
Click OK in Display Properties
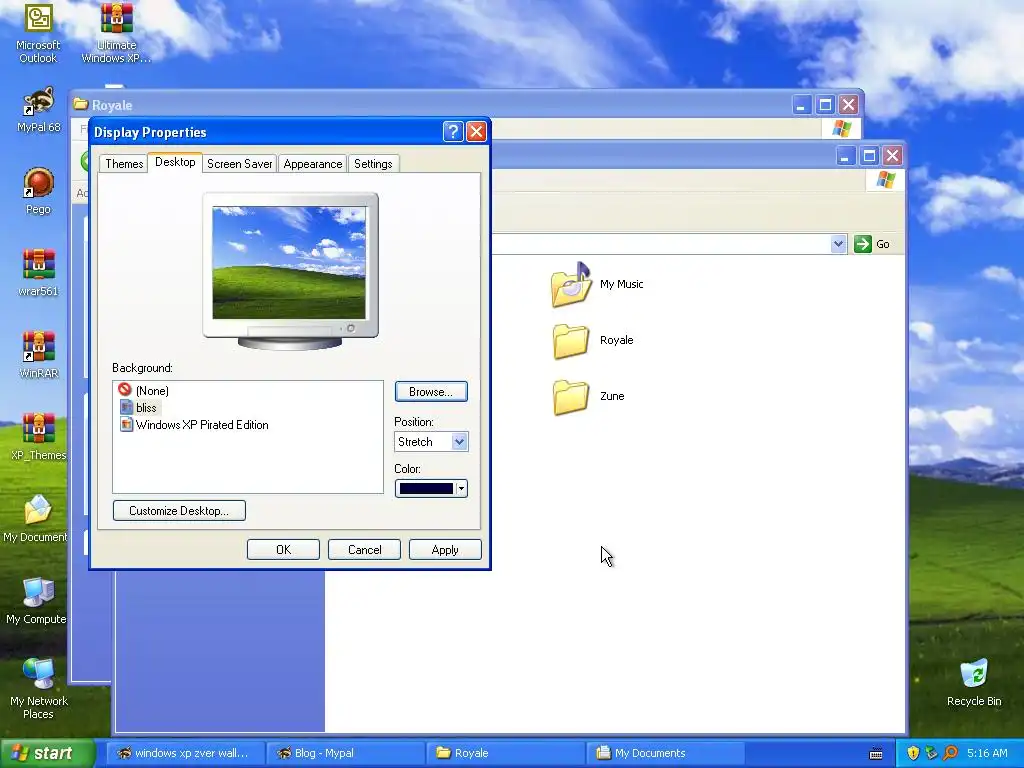tap(283, 550)
